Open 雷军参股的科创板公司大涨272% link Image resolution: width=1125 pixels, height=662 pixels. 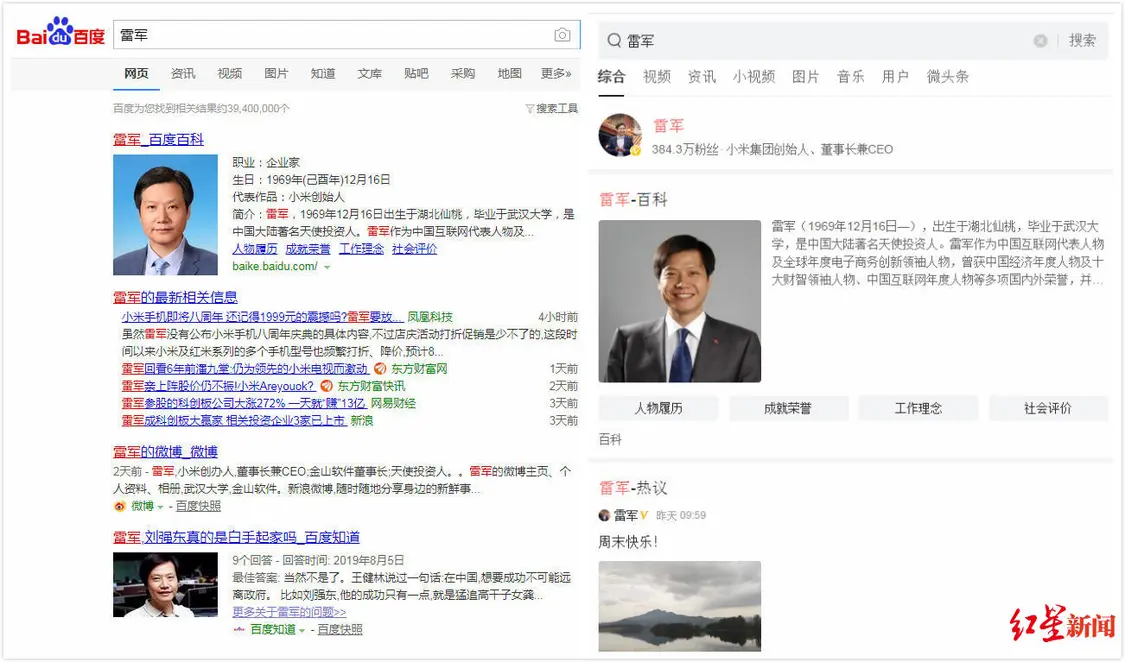coord(243,403)
